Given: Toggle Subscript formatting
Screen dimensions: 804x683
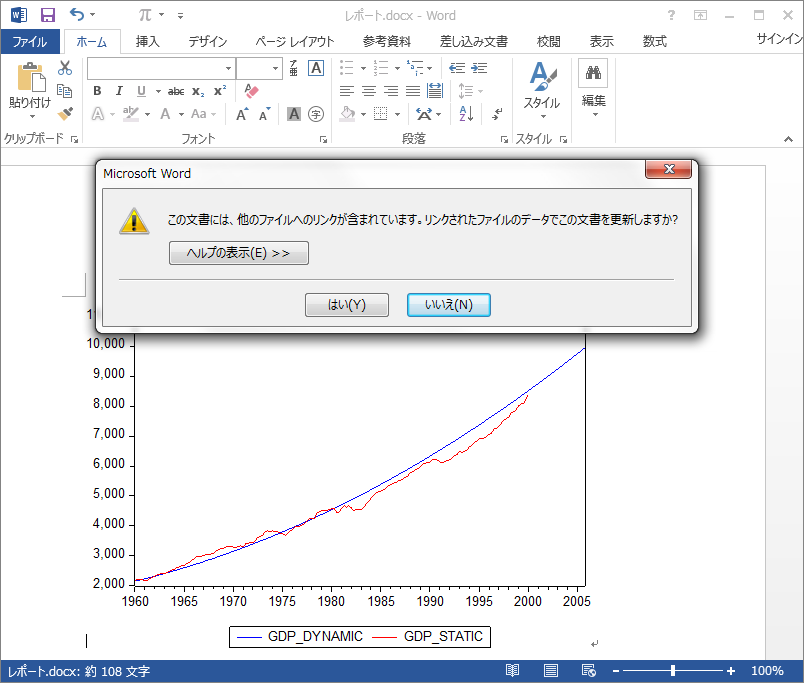Looking at the screenshot, I should [x=198, y=91].
